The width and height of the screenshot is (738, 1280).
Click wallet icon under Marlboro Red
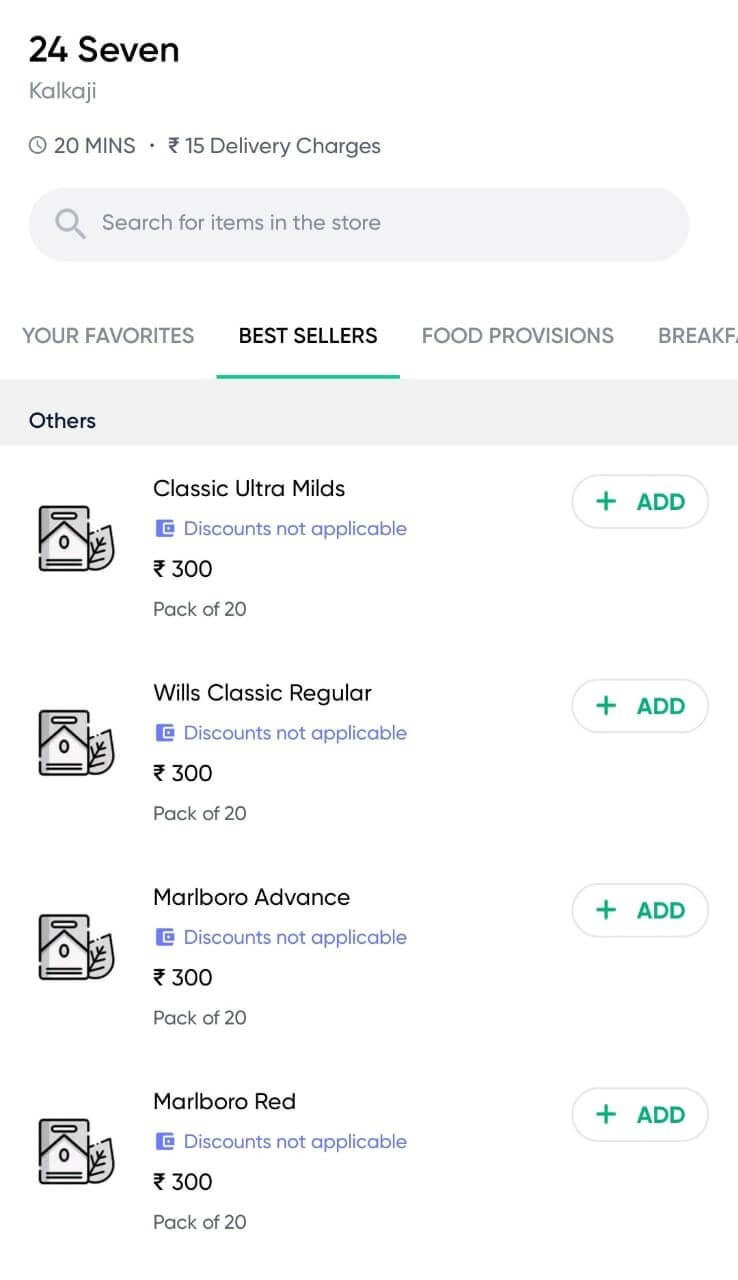click(165, 1141)
